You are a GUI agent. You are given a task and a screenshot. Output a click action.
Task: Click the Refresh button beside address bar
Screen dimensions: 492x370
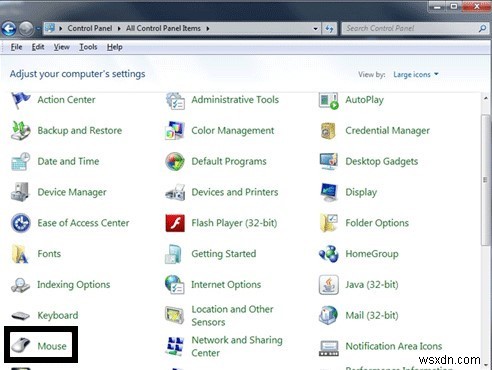coord(329,29)
